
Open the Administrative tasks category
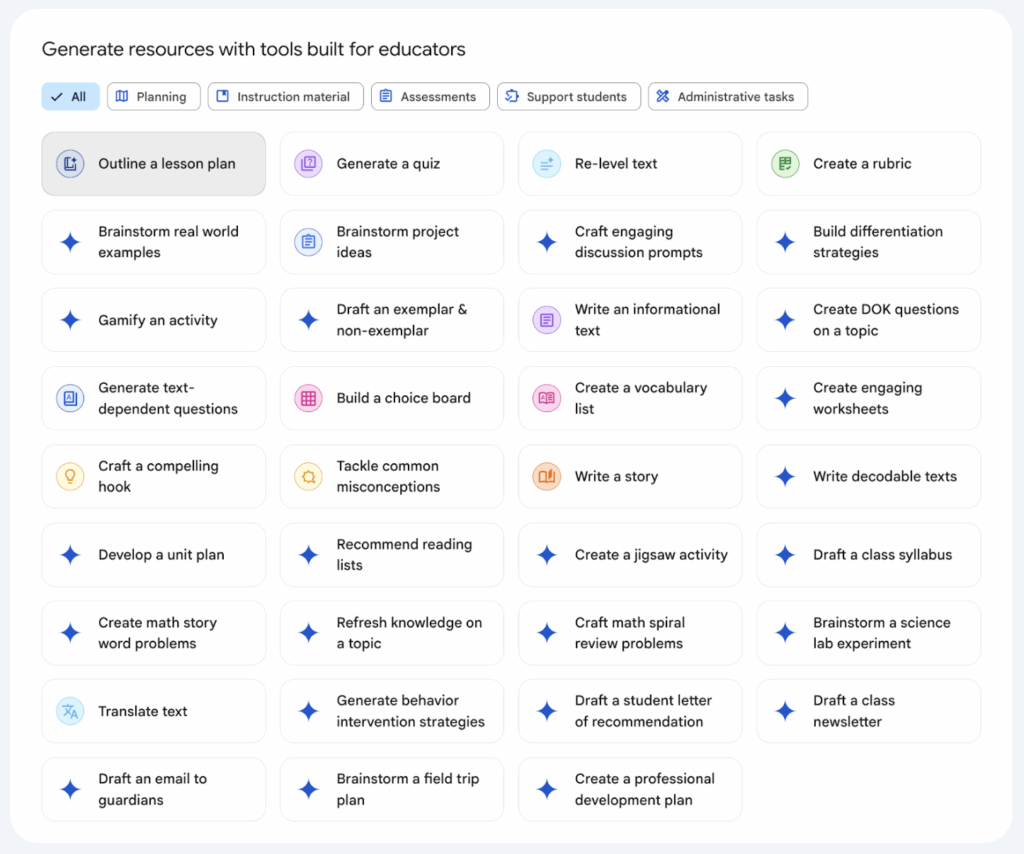click(x=727, y=97)
